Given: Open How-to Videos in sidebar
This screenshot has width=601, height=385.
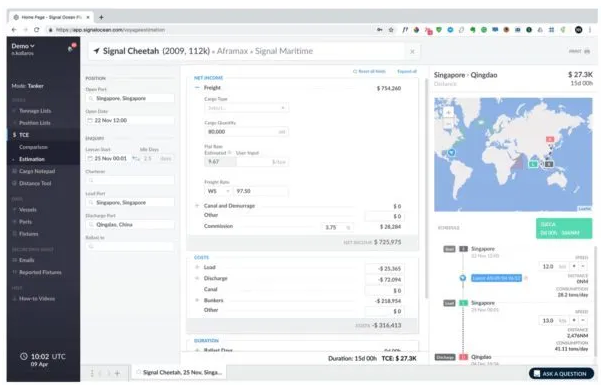Looking at the screenshot, I should click(x=37, y=299).
